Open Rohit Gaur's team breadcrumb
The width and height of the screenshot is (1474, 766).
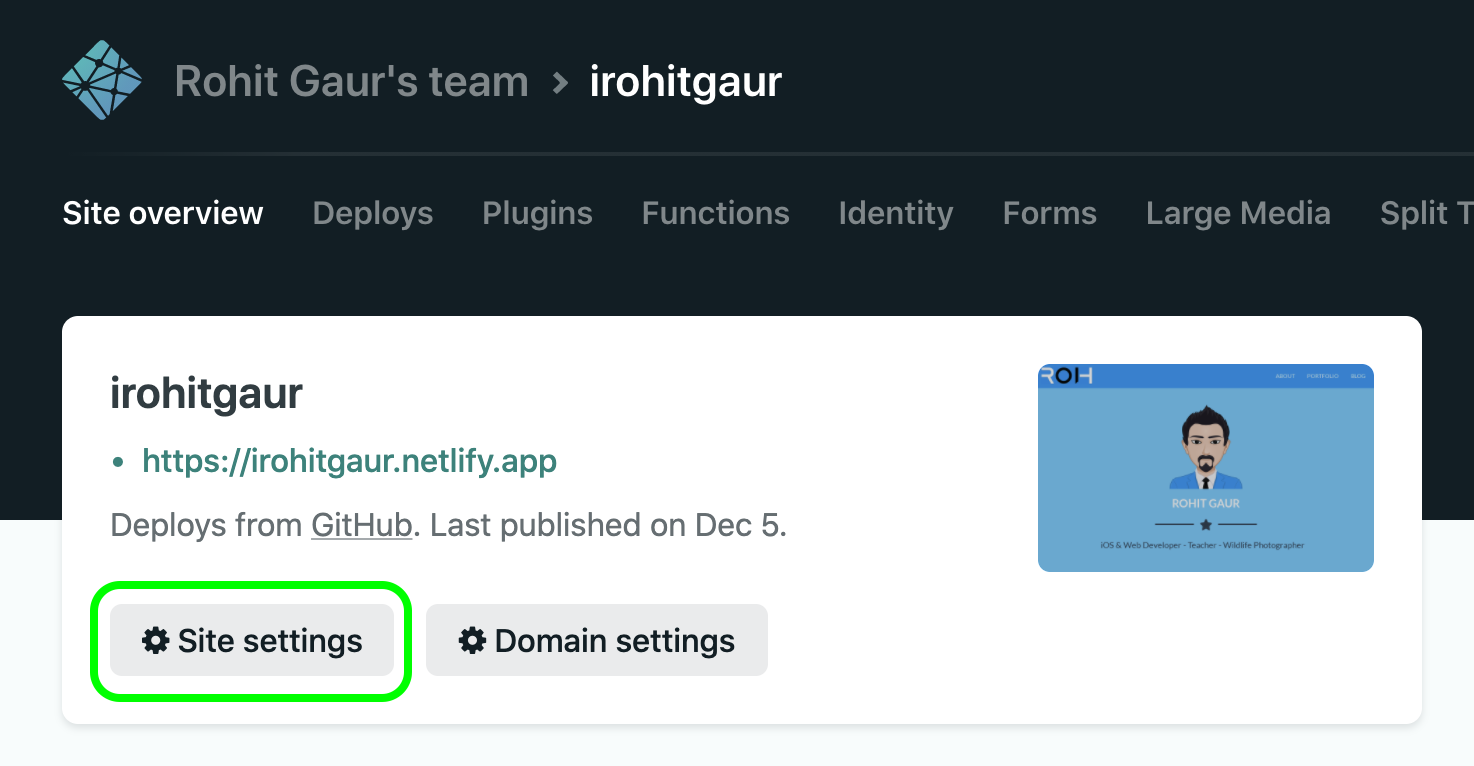(x=351, y=81)
